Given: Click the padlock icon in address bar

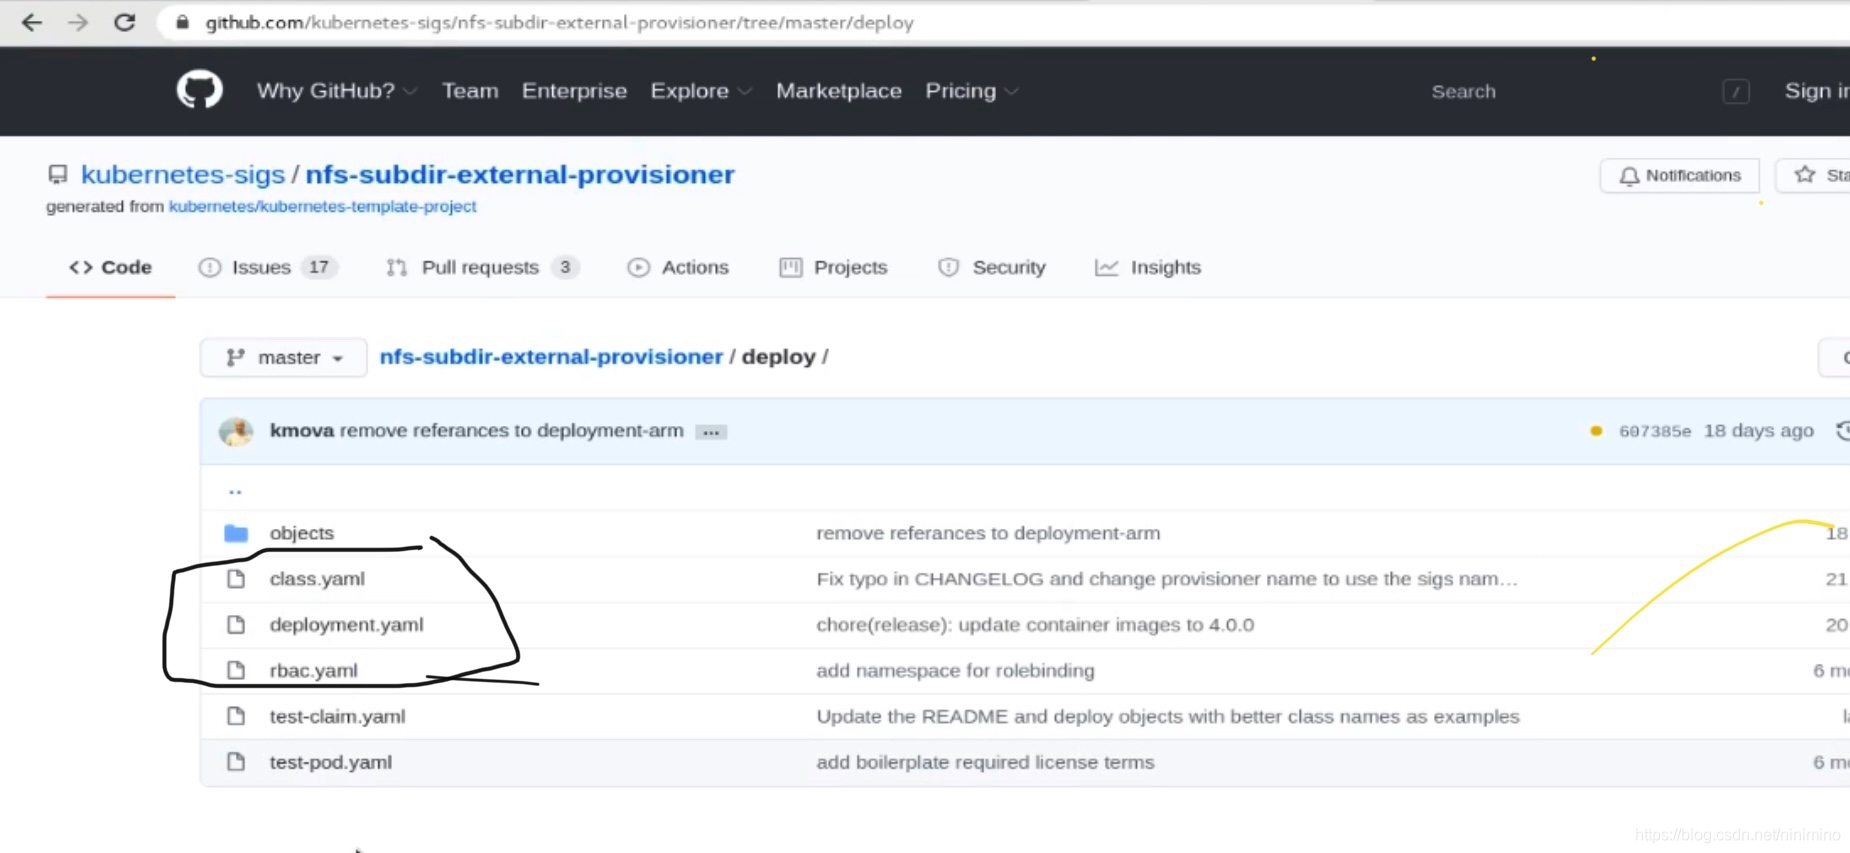Looking at the screenshot, I should pos(182,22).
